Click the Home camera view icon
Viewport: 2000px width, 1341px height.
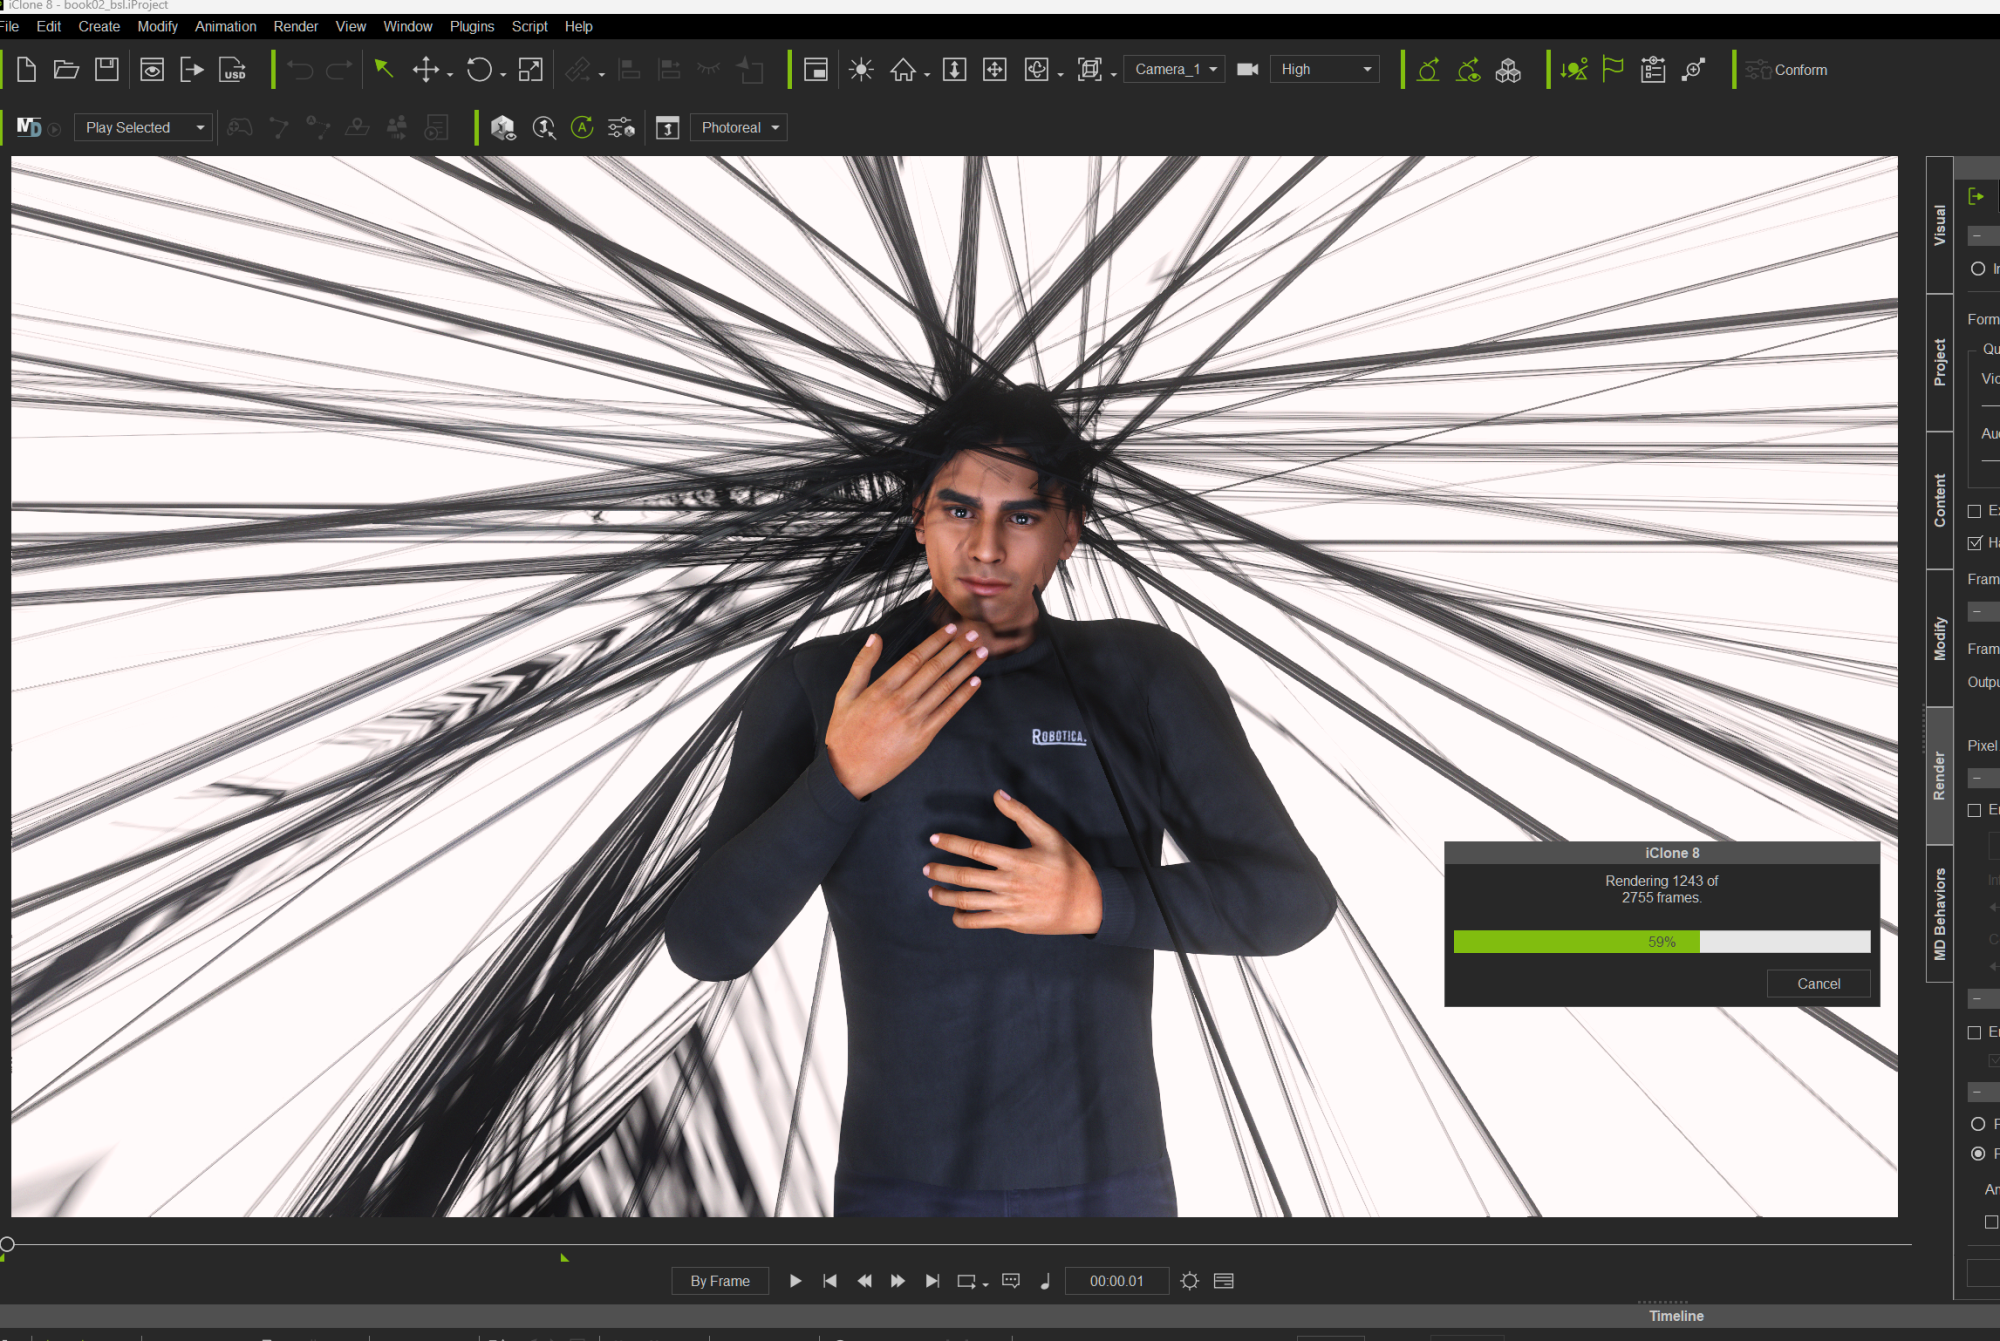903,70
